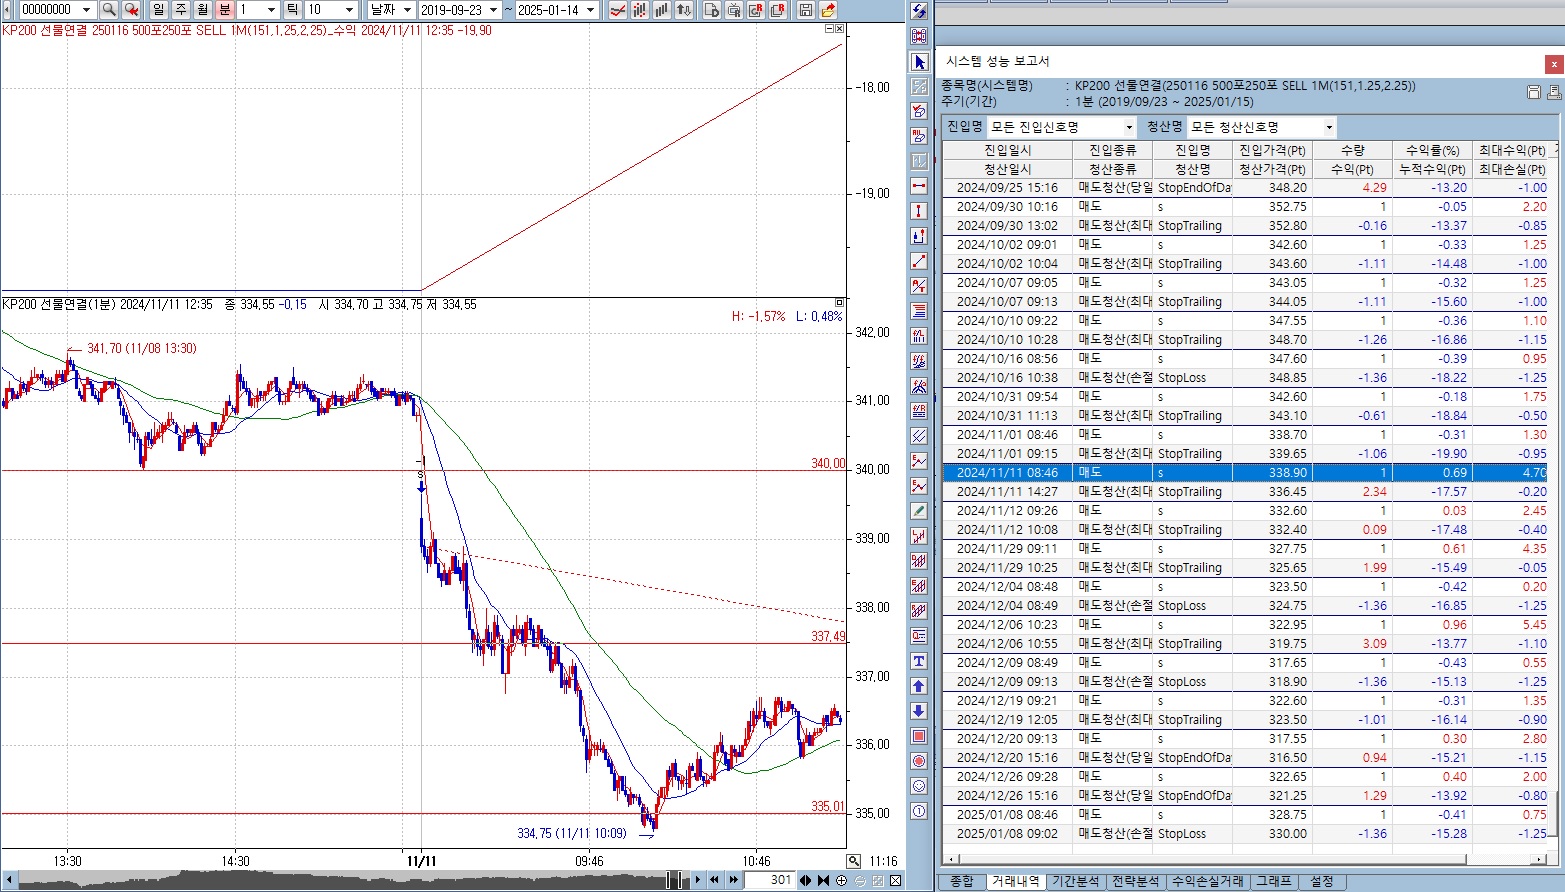This screenshot has height=892, width=1565.
Task: Click the blue up-arrow marker tool
Action: 919,686
